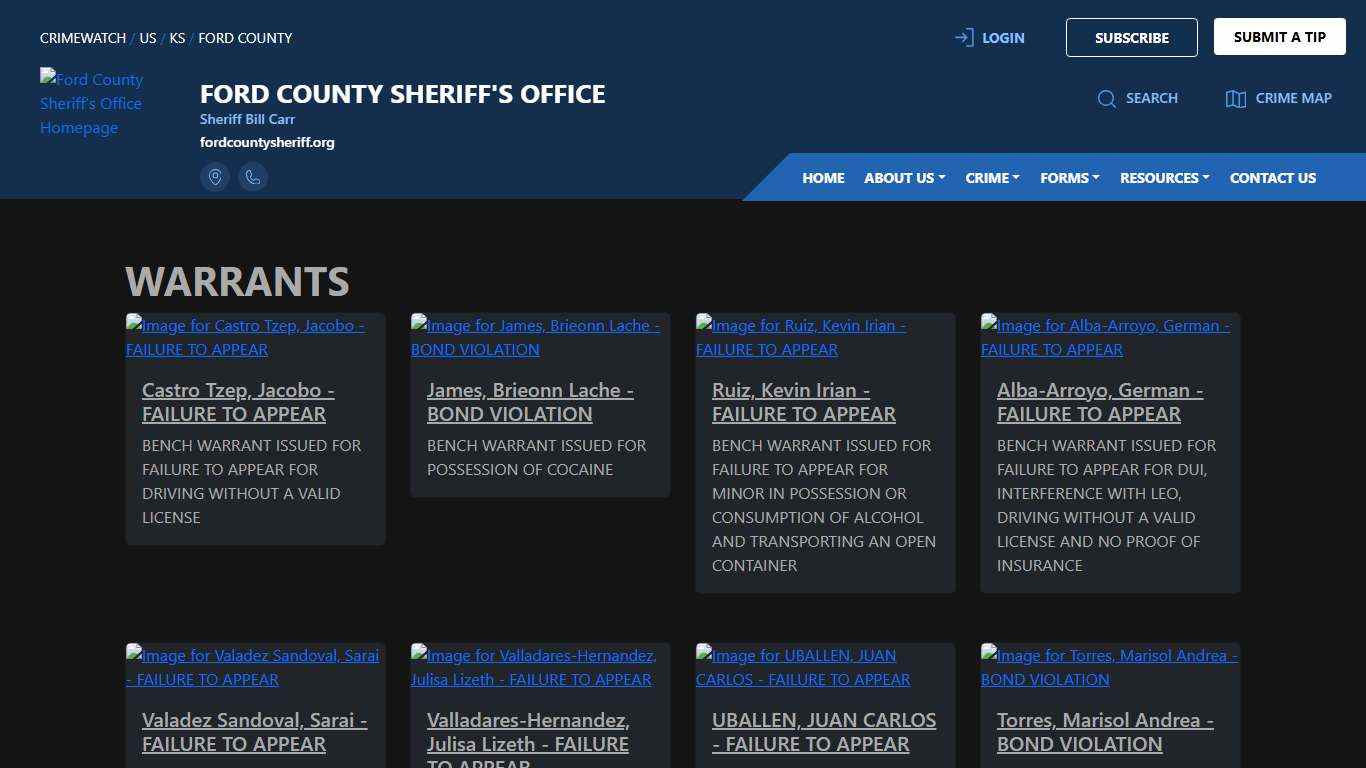1366x768 pixels.
Task: Visit the fordcountysheriff.org link
Action: [x=267, y=142]
